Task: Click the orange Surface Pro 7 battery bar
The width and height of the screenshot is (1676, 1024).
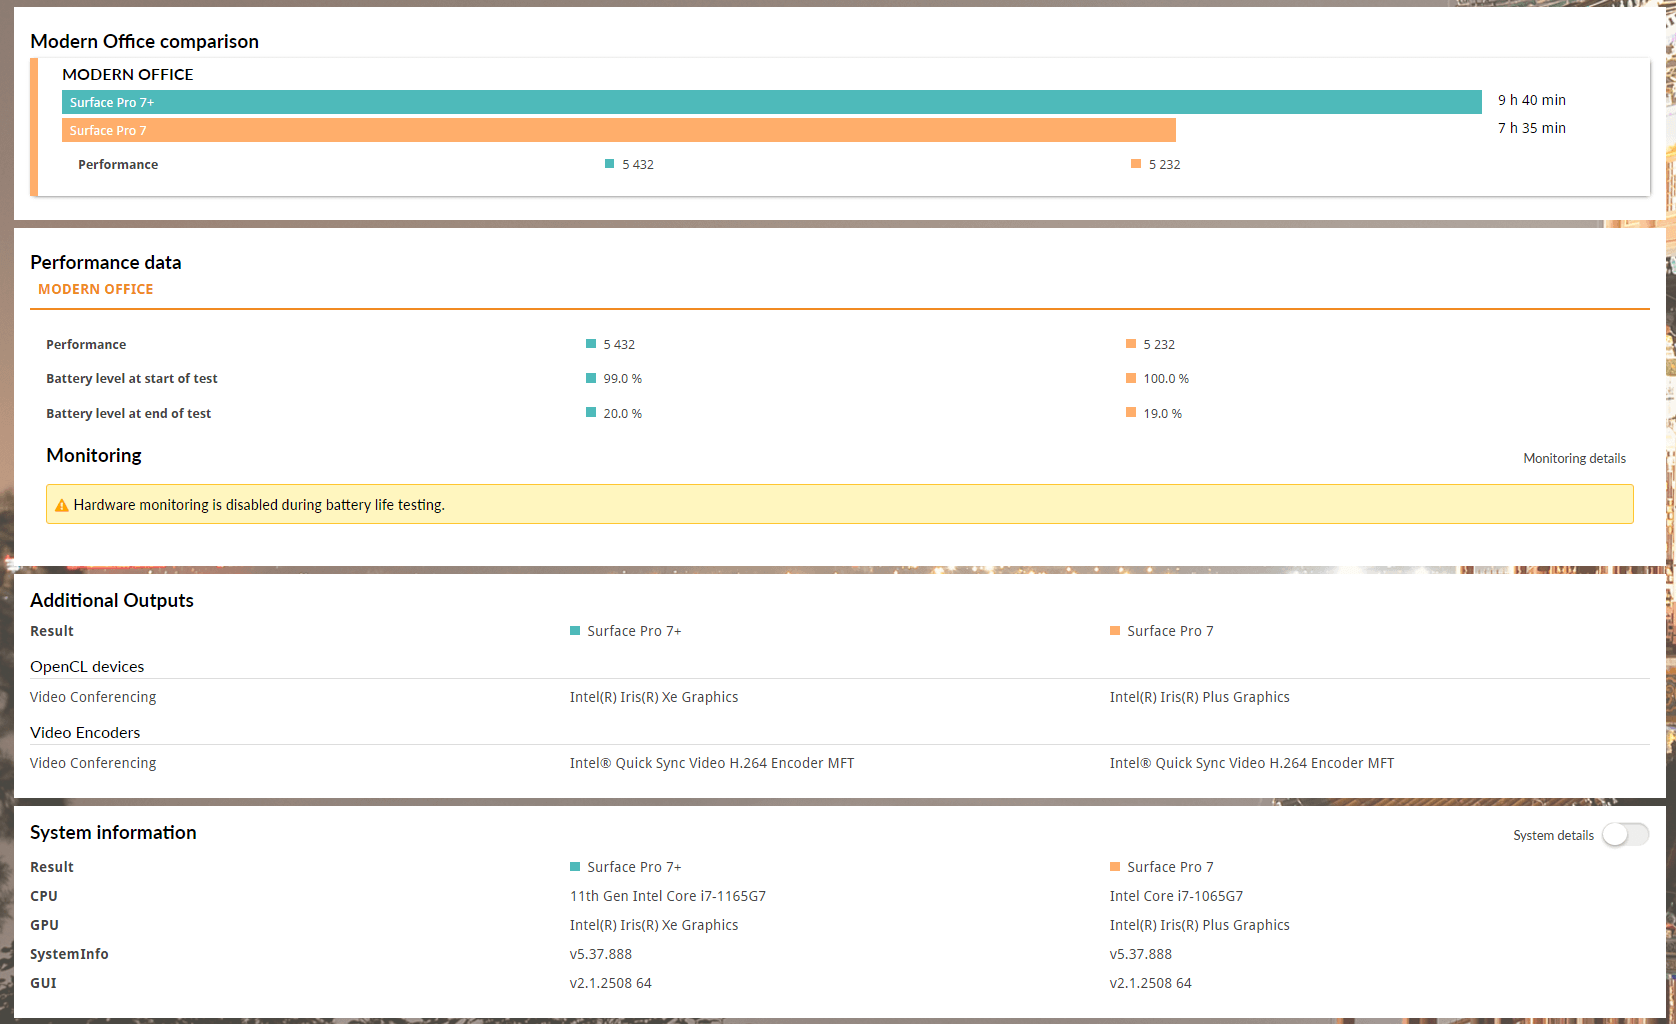Action: click(x=619, y=130)
